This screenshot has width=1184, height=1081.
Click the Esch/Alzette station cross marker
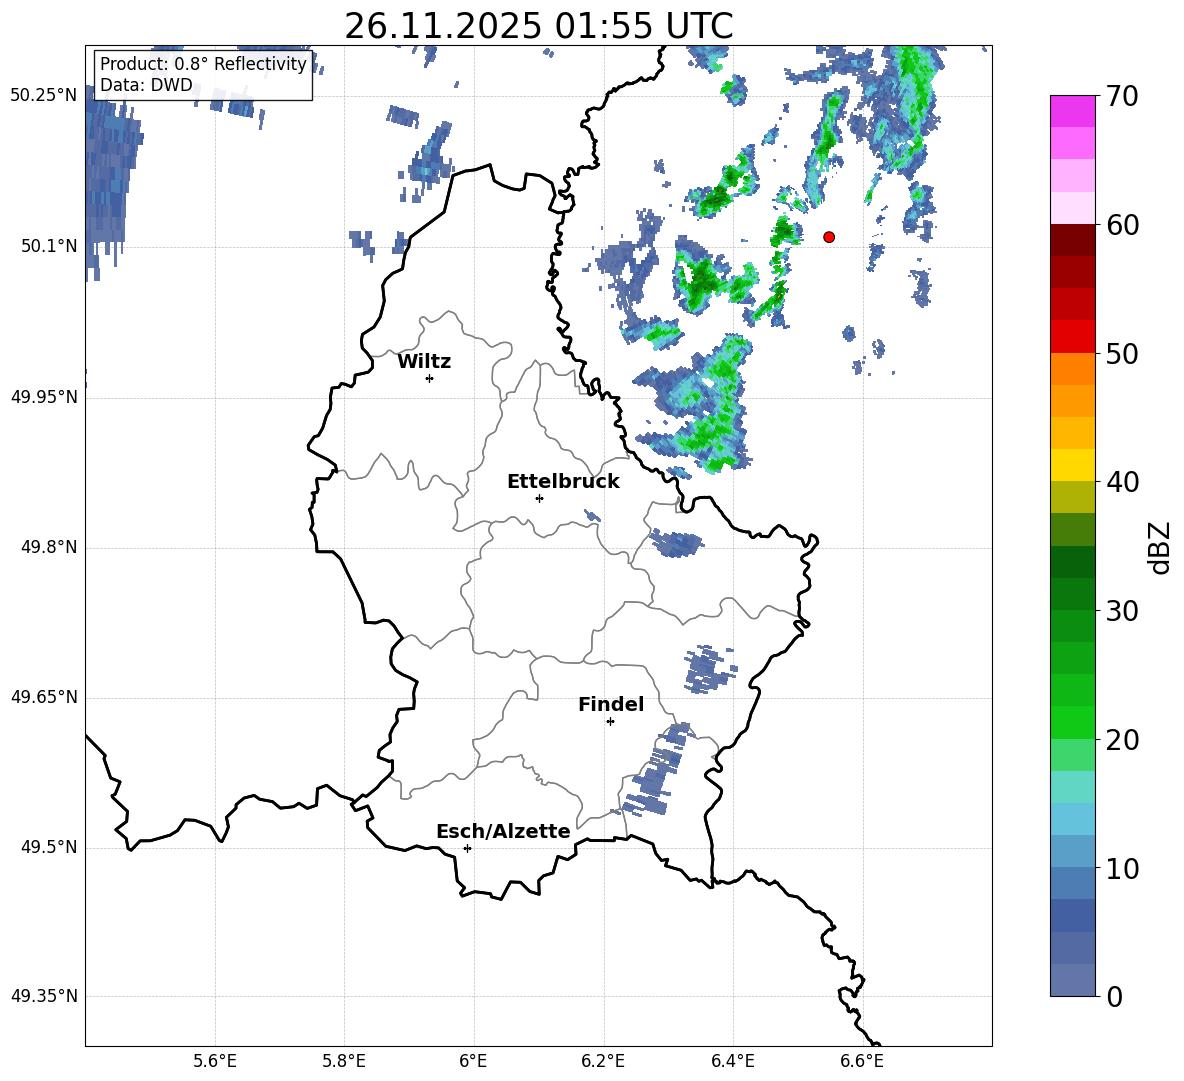click(467, 848)
